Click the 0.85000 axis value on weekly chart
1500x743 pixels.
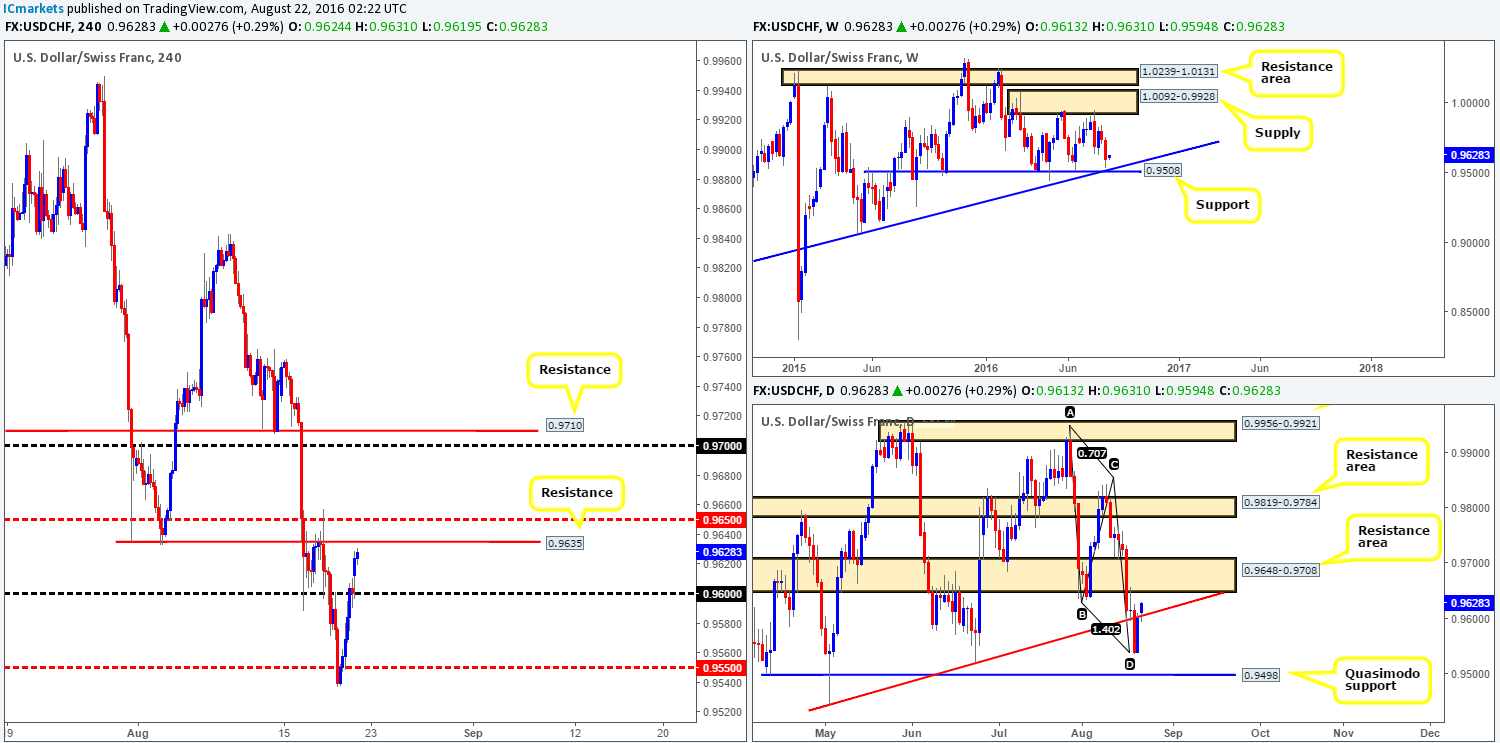coord(1469,312)
